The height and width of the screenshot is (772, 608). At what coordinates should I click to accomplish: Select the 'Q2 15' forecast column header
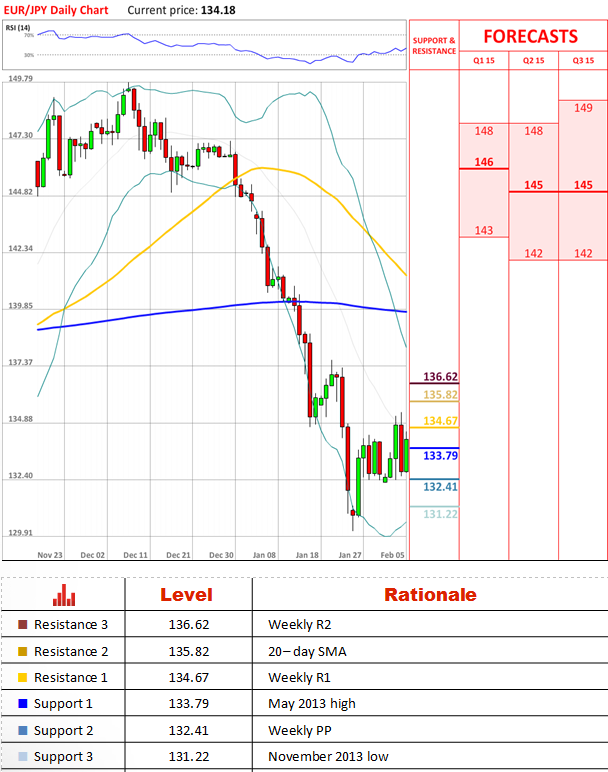pyautogui.click(x=534, y=61)
